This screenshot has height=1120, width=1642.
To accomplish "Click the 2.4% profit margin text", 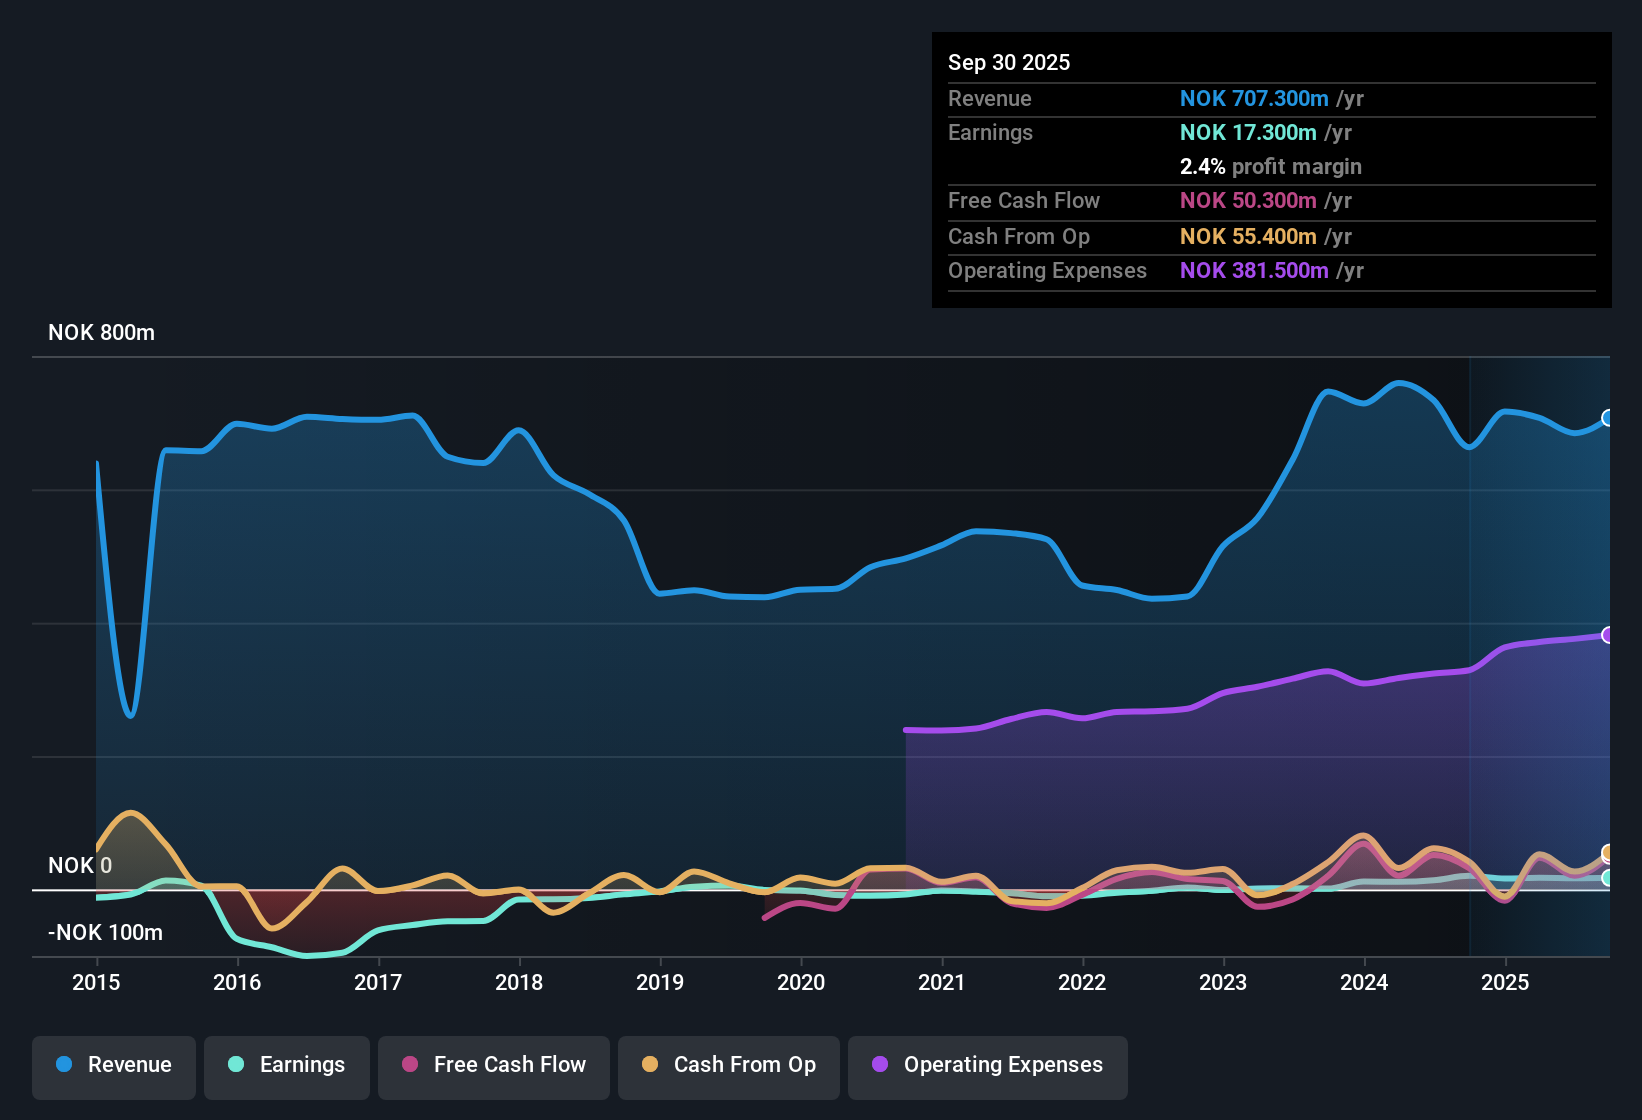I will 1271,166.
